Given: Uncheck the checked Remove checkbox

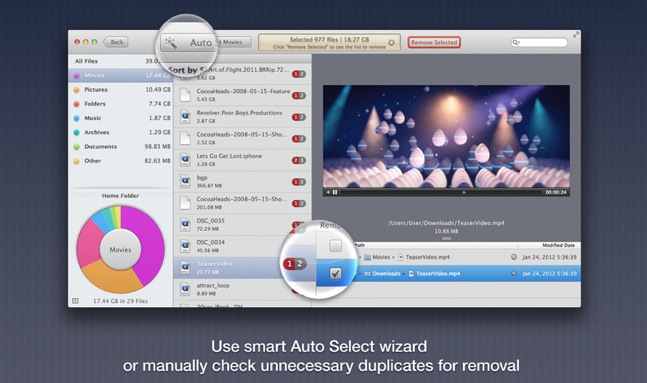Looking at the screenshot, I should pos(335,273).
